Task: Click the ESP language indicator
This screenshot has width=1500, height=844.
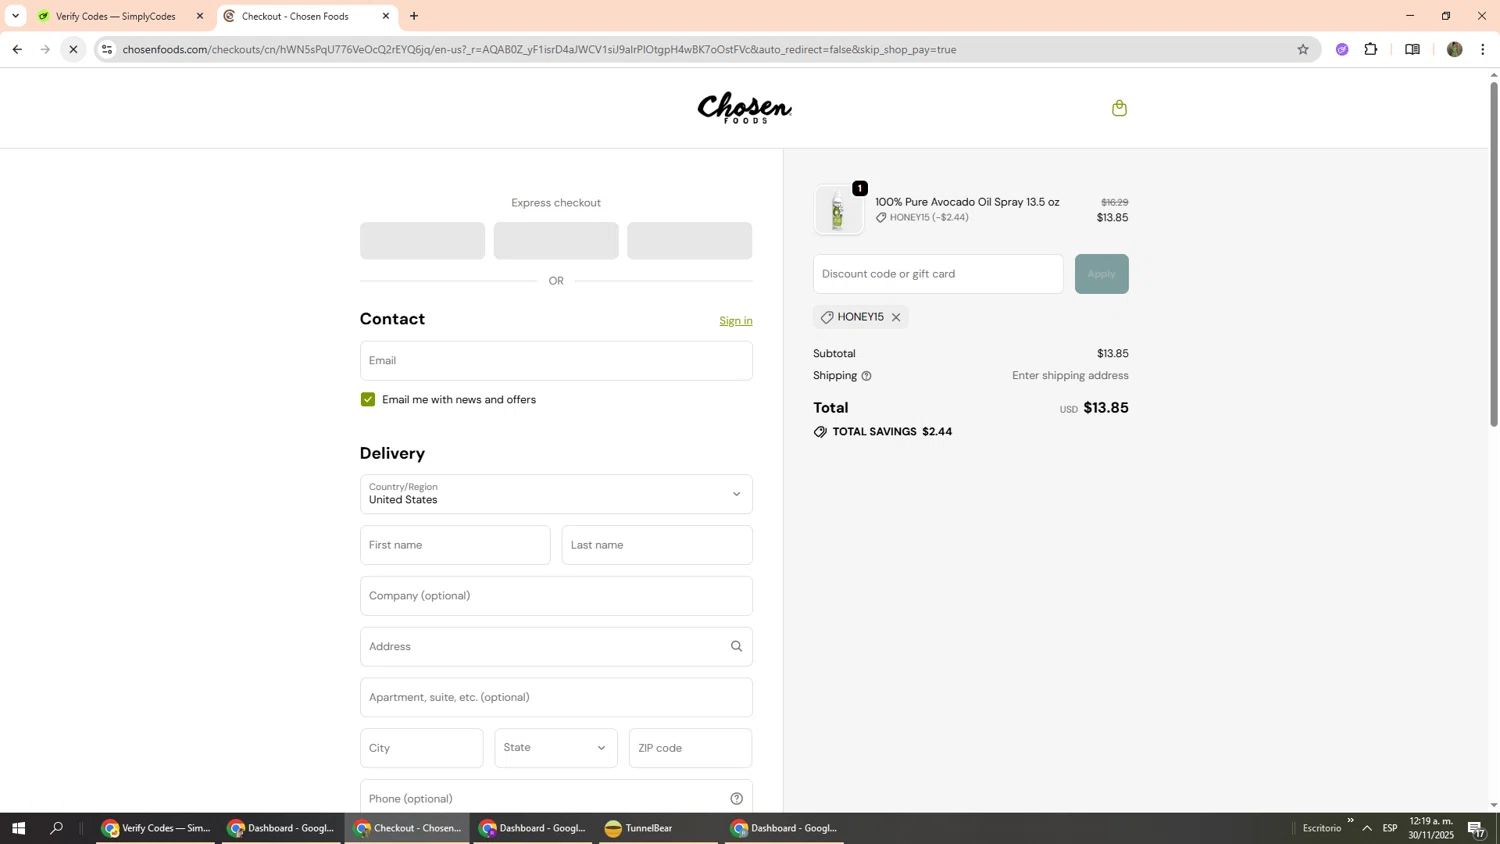Action: click(1390, 828)
